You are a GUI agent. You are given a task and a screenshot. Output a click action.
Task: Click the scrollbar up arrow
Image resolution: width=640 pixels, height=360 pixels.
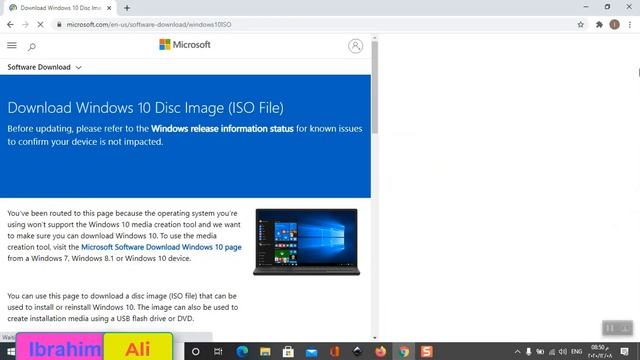(374, 38)
